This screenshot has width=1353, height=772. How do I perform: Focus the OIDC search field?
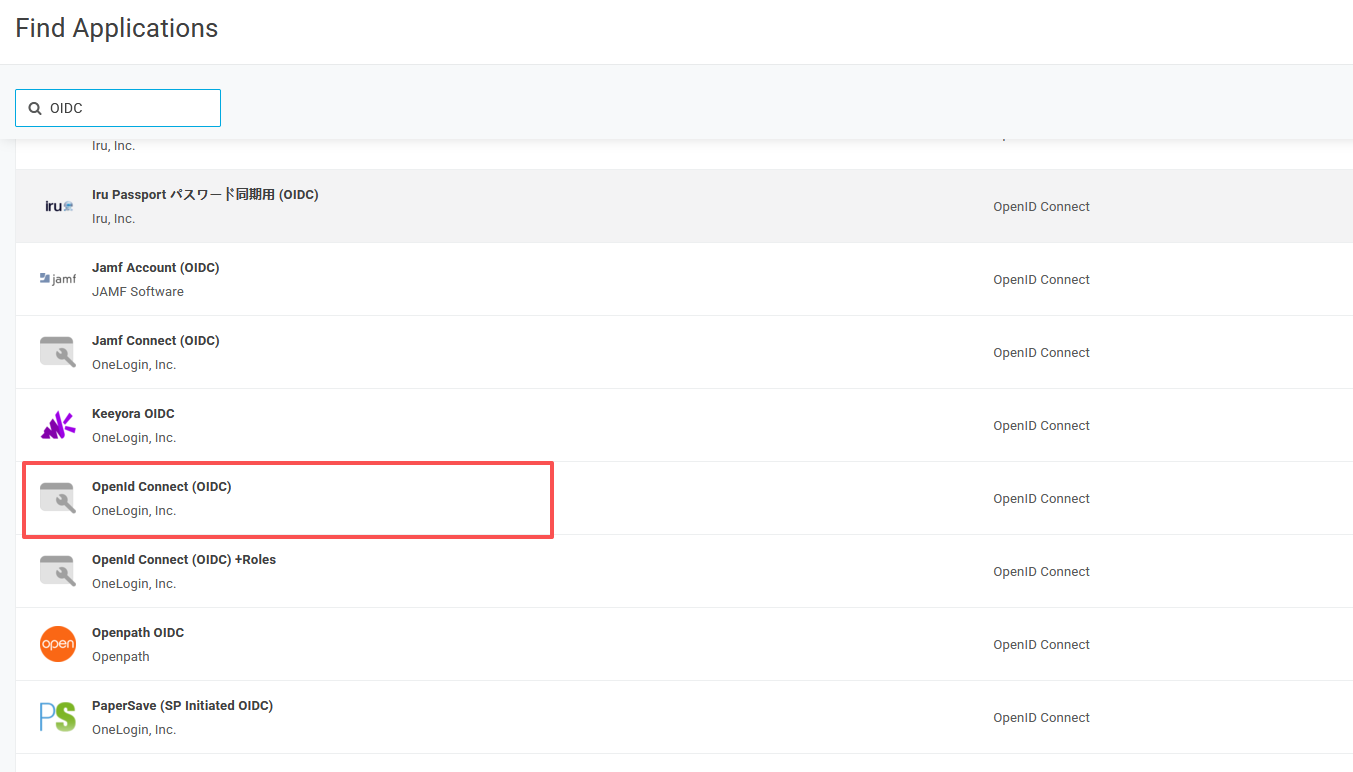[x=118, y=108]
